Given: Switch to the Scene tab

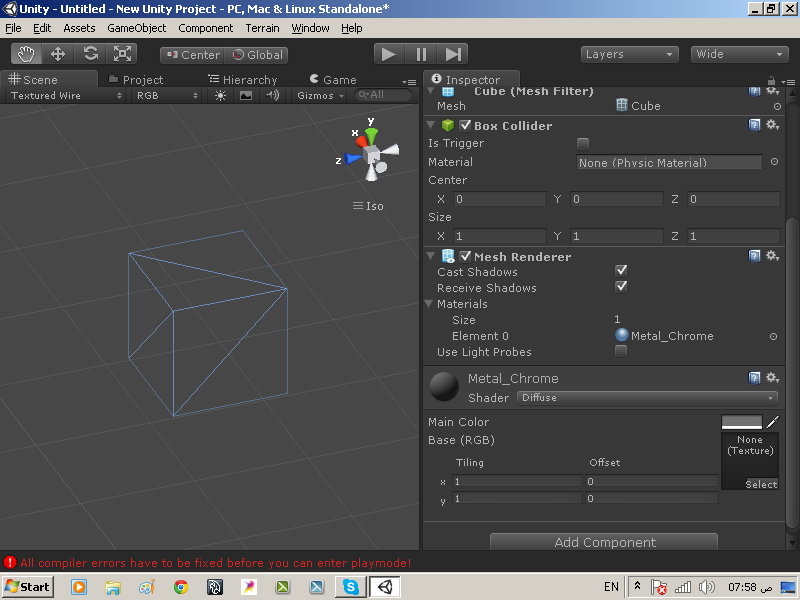Looking at the screenshot, I should pyautogui.click(x=48, y=80).
